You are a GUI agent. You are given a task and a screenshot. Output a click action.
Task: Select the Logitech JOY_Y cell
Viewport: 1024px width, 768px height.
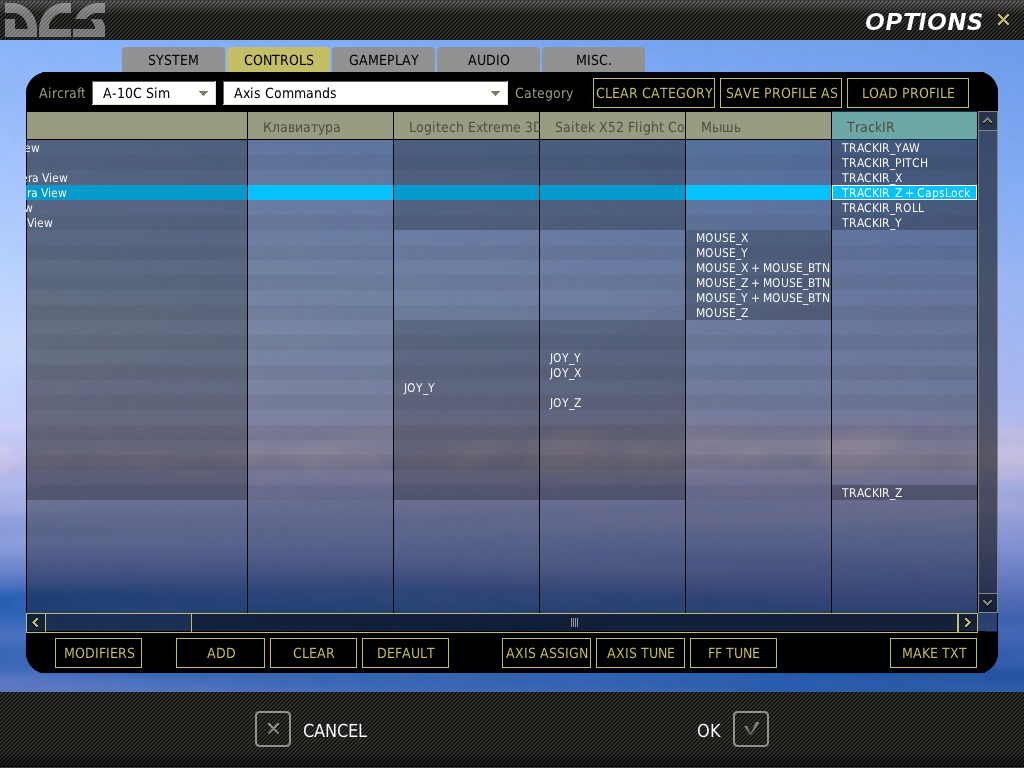click(x=467, y=388)
